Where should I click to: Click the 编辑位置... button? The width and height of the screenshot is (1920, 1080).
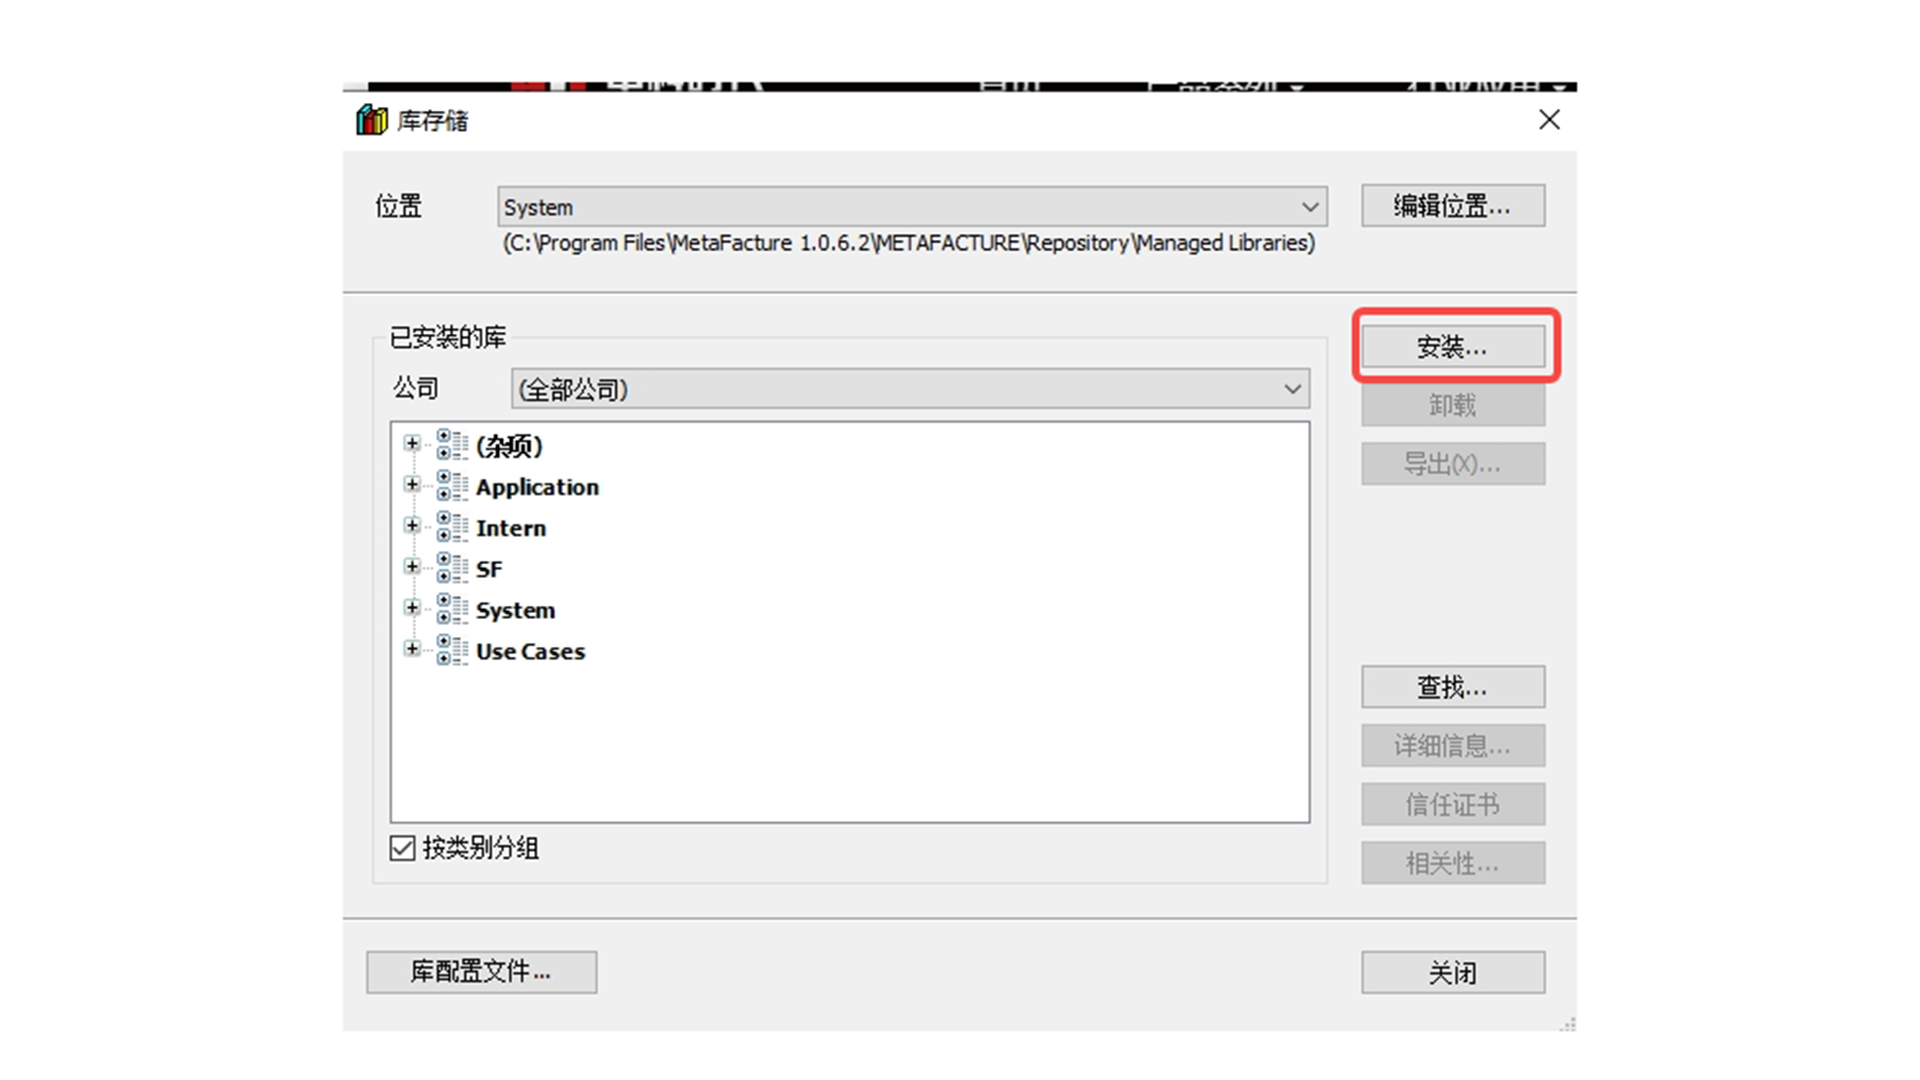pyautogui.click(x=1452, y=206)
